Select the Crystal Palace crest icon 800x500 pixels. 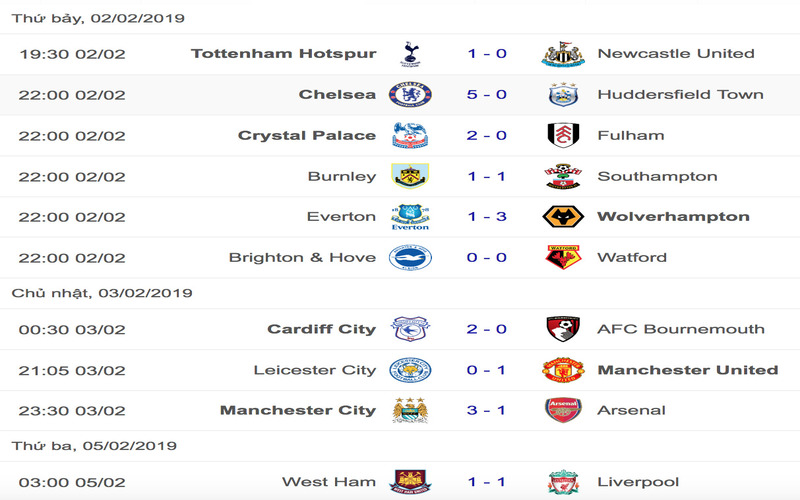[x=410, y=136]
